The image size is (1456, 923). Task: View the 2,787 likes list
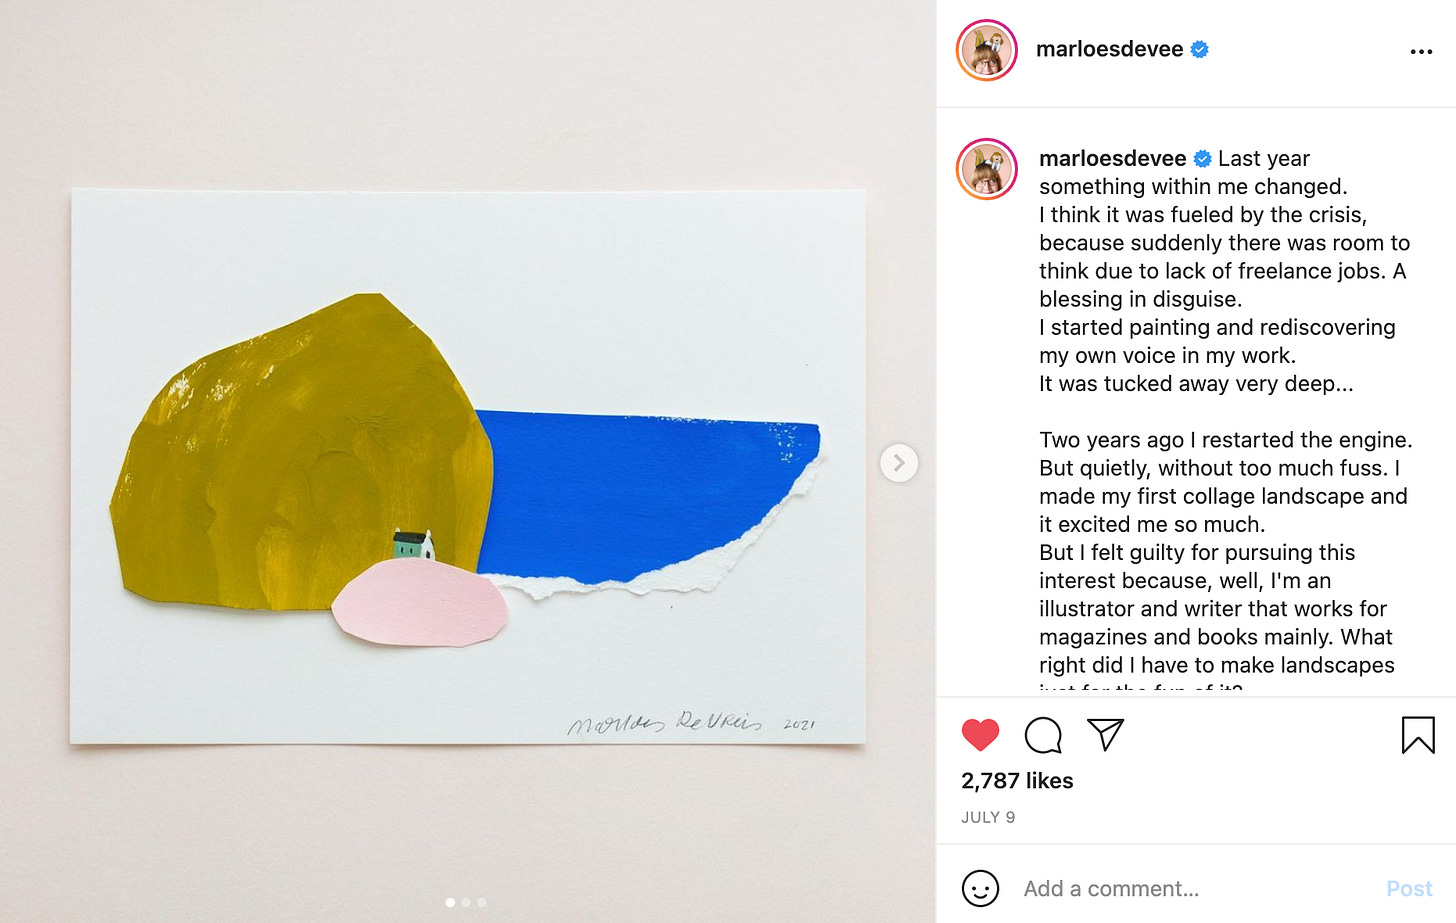point(1017,781)
